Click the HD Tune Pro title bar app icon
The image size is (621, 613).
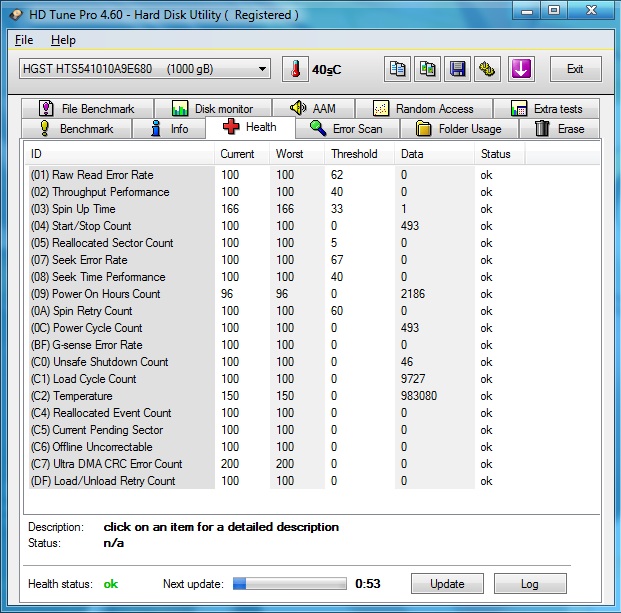coord(16,15)
